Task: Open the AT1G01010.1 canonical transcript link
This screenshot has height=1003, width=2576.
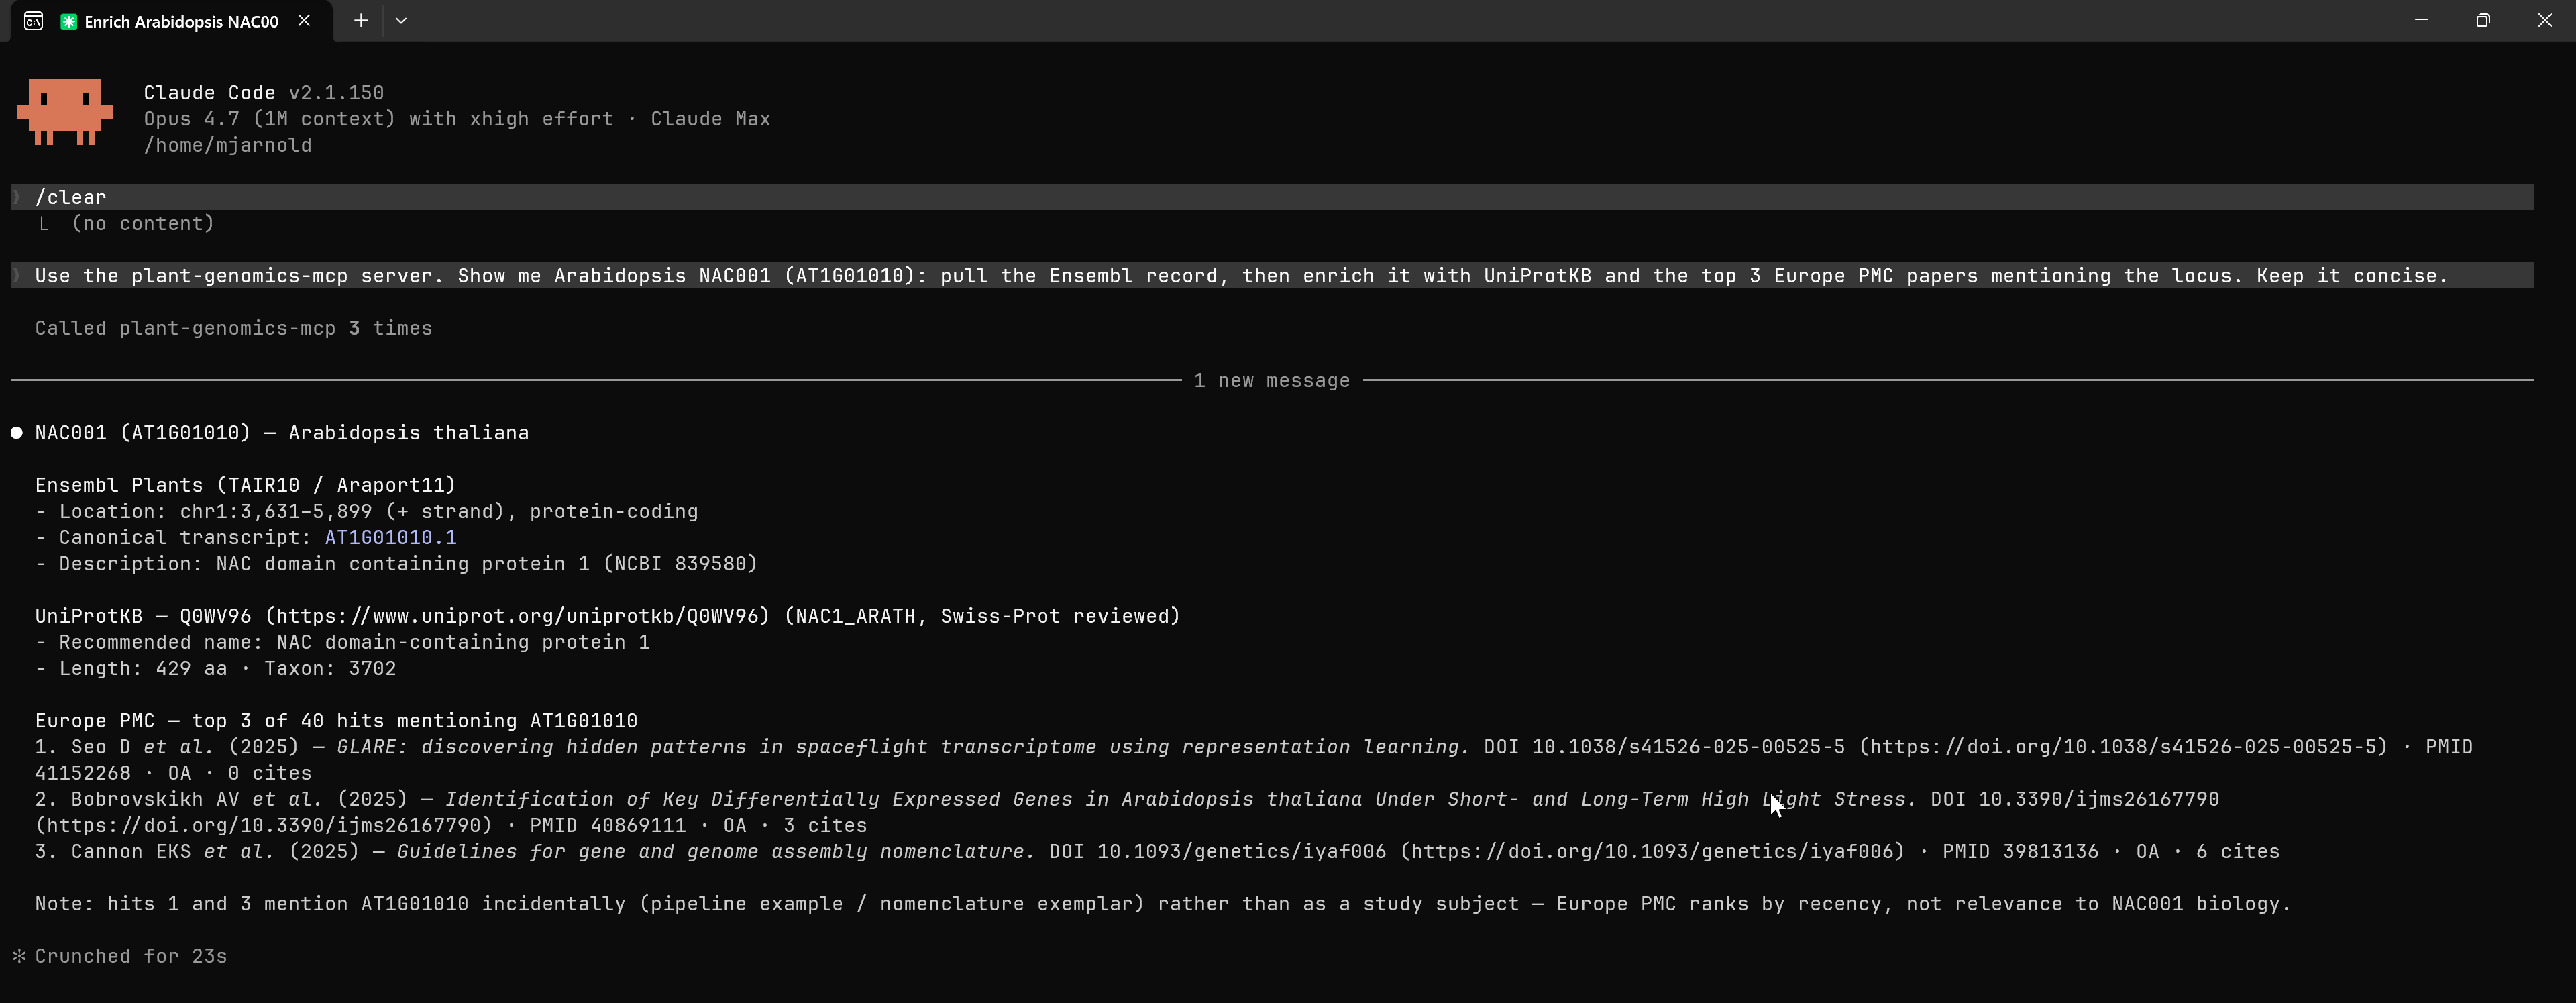Action: [390, 537]
